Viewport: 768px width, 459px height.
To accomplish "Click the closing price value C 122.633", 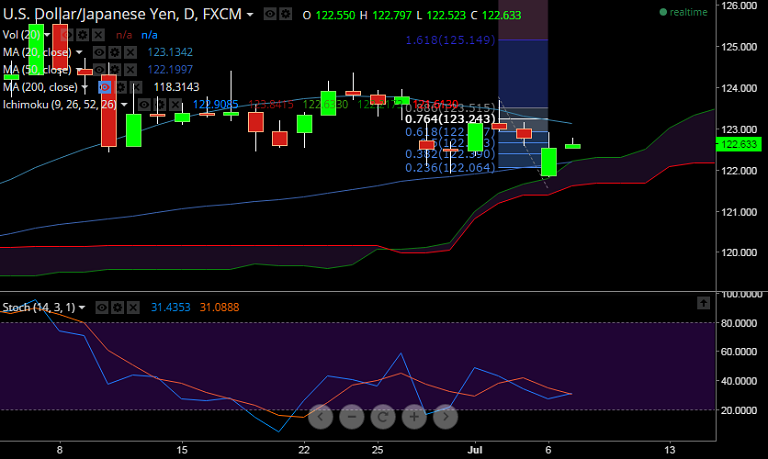I will tap(502, 15).
